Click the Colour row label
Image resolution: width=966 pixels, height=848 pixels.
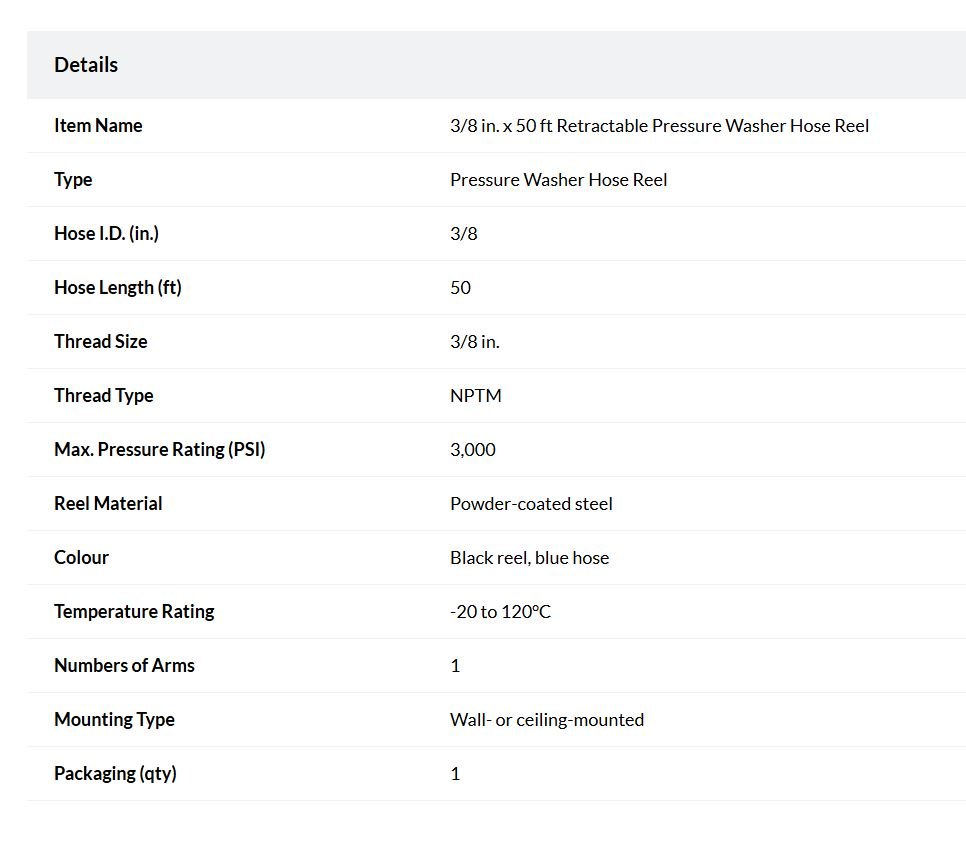81,557
